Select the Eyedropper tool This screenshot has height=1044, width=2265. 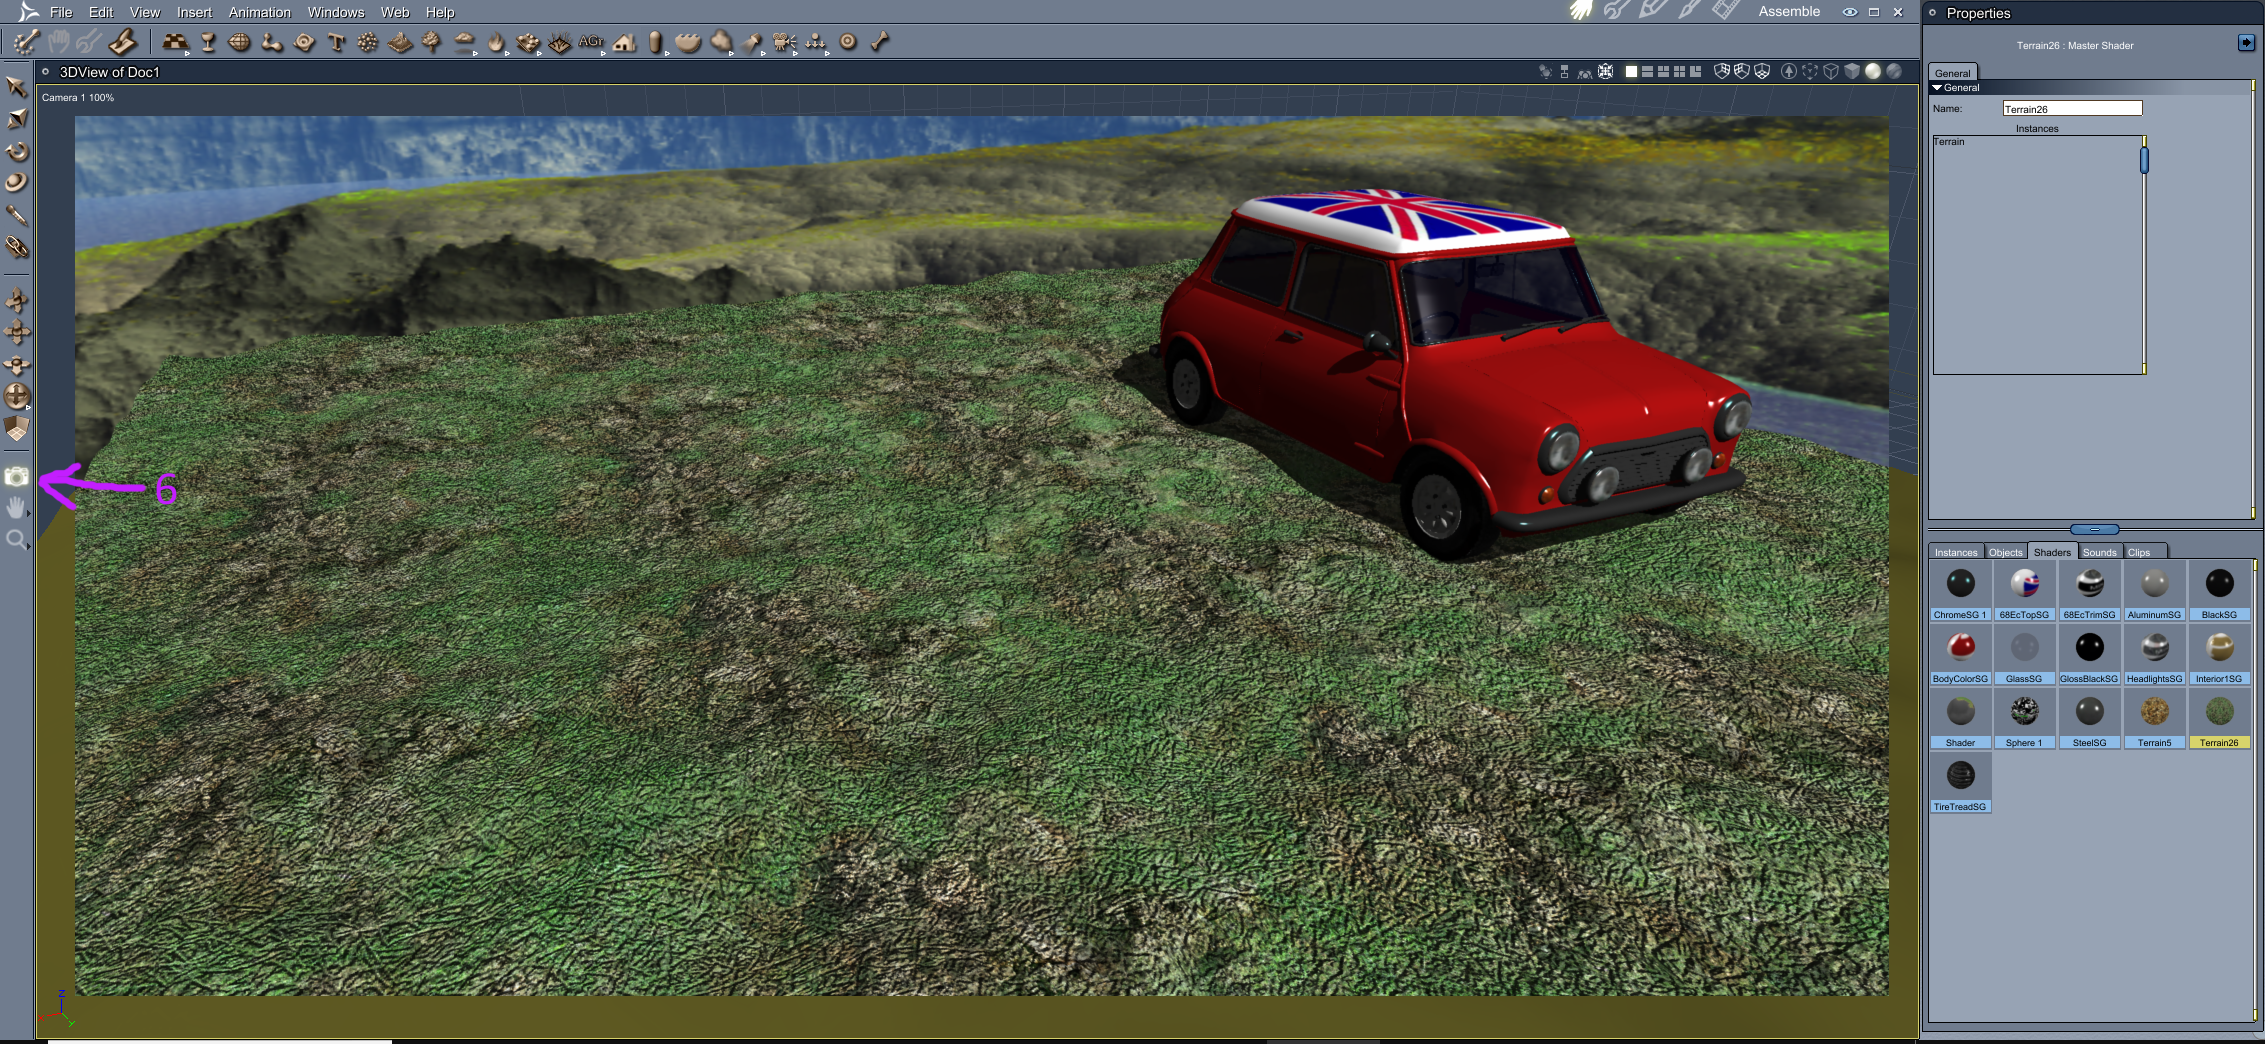[16, 214]
